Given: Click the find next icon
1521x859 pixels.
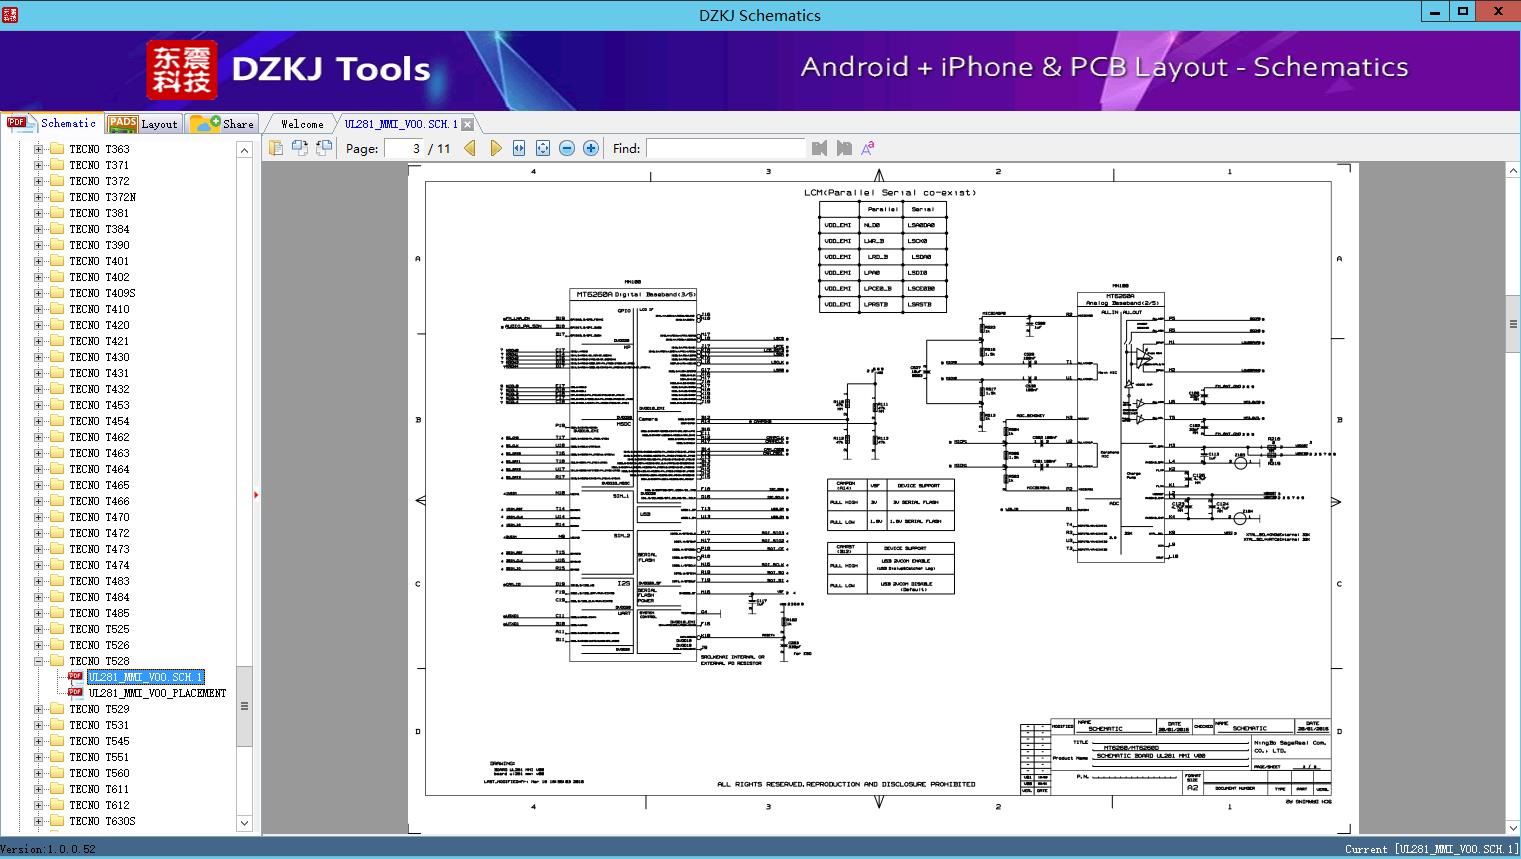Looking at the screenshot, I should (844, 148).
